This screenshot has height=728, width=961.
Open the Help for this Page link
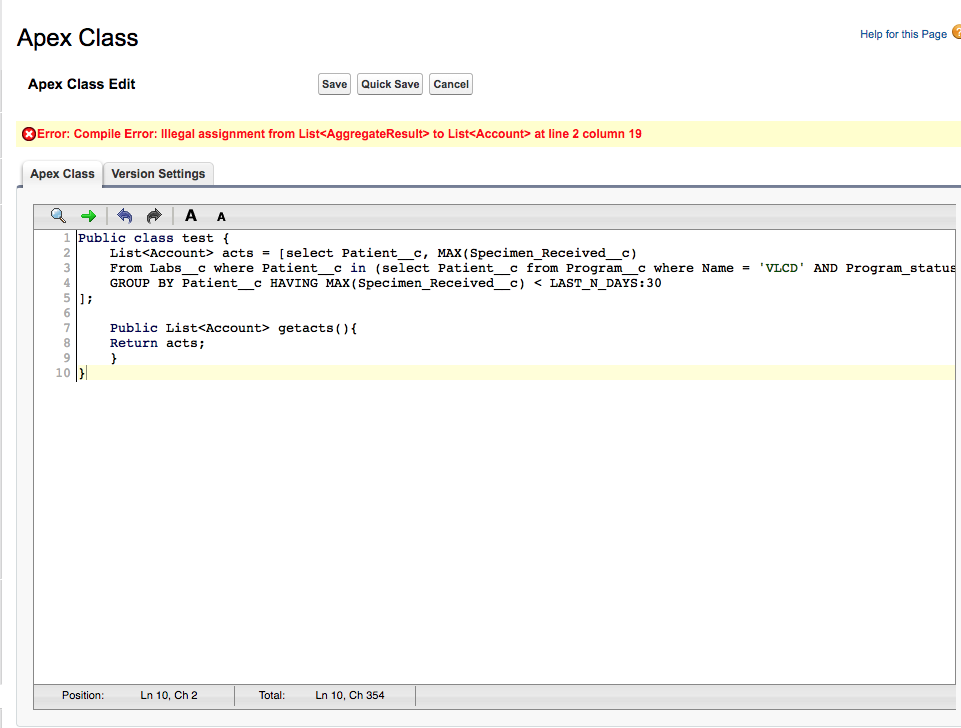(902, 34)
